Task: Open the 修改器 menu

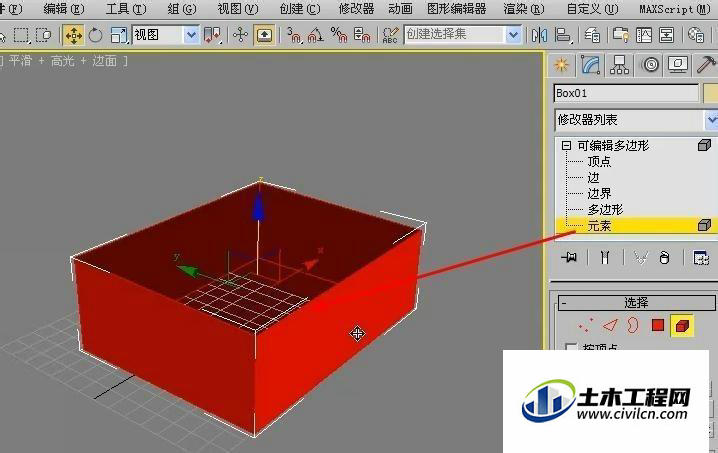Action: [356, 9]
